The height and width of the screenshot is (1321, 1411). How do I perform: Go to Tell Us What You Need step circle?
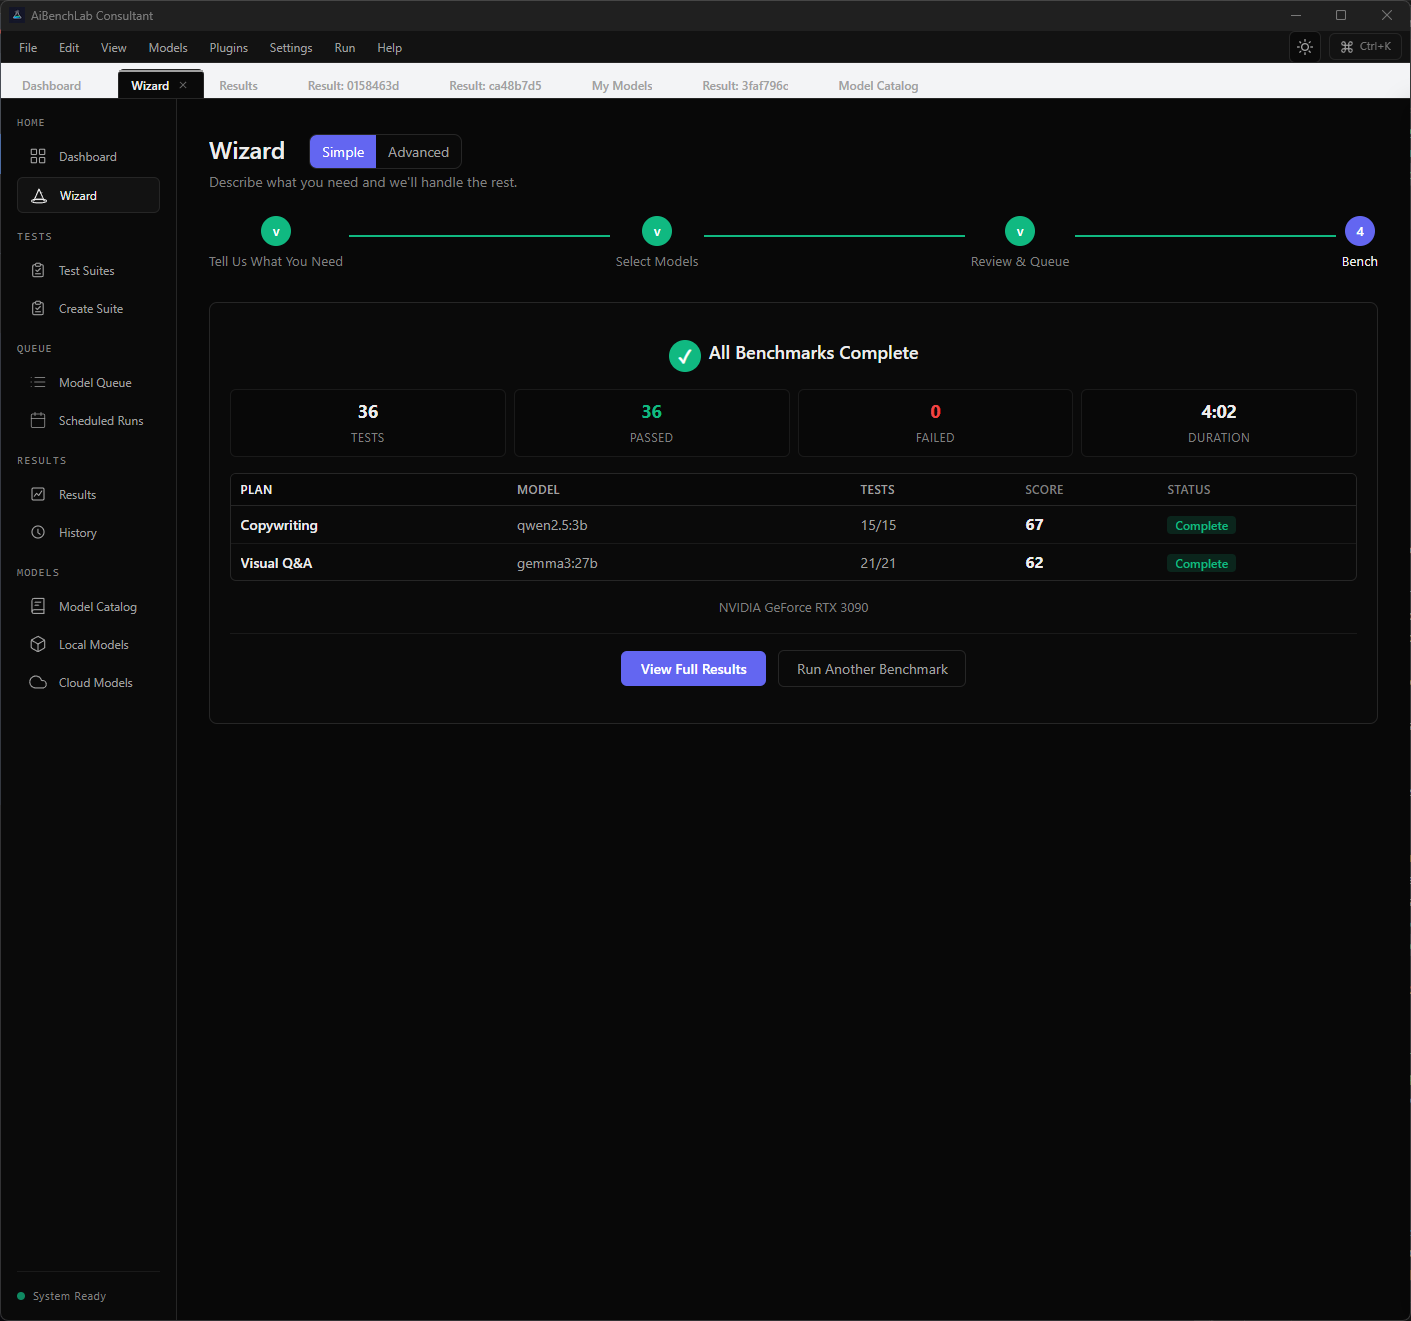click(x=276, y=231)
